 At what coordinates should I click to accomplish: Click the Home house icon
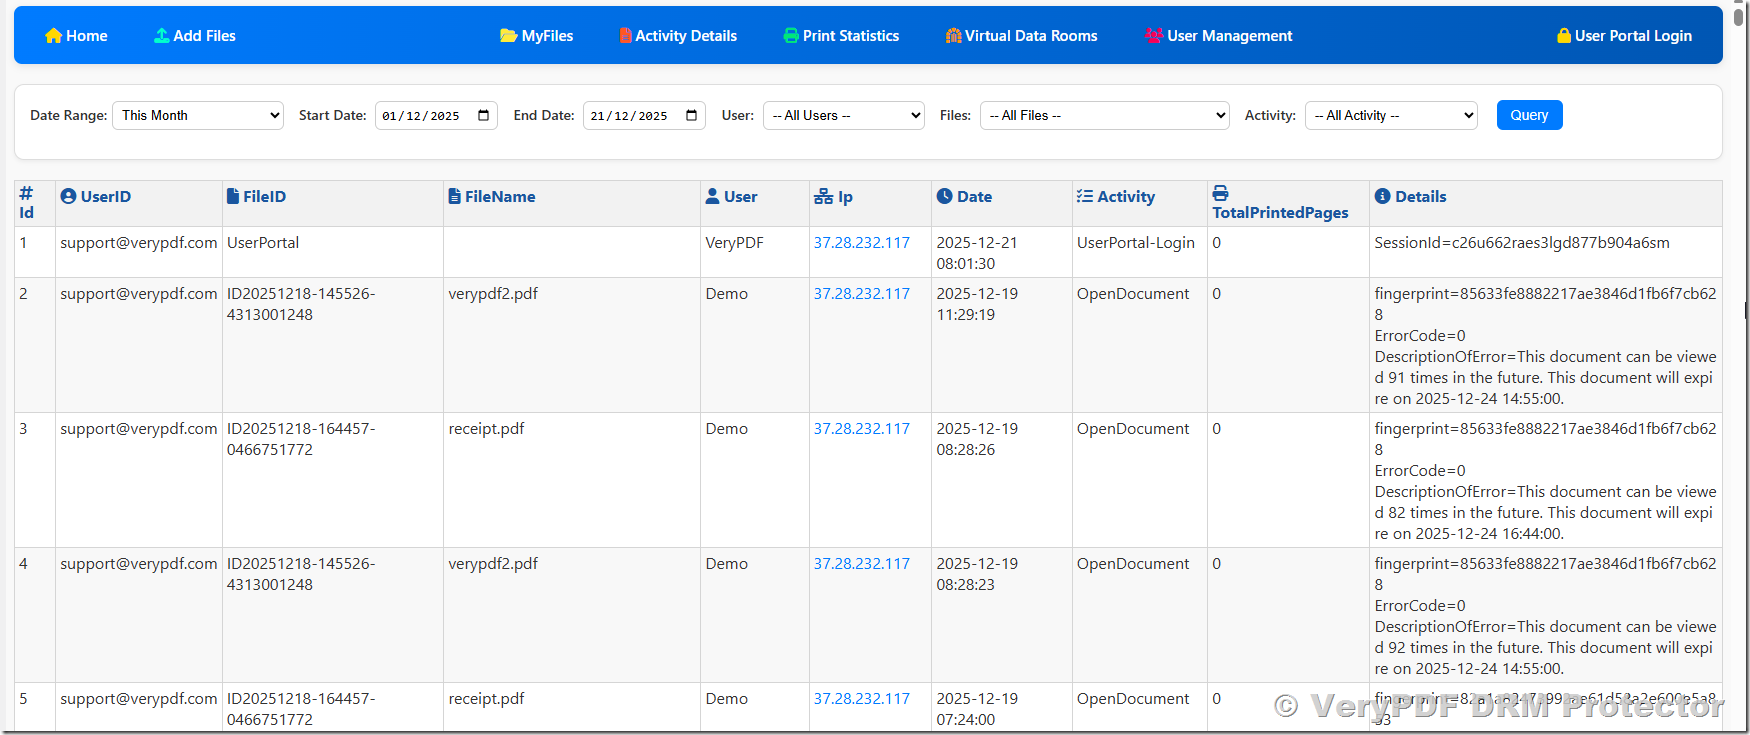coord(54,36)
